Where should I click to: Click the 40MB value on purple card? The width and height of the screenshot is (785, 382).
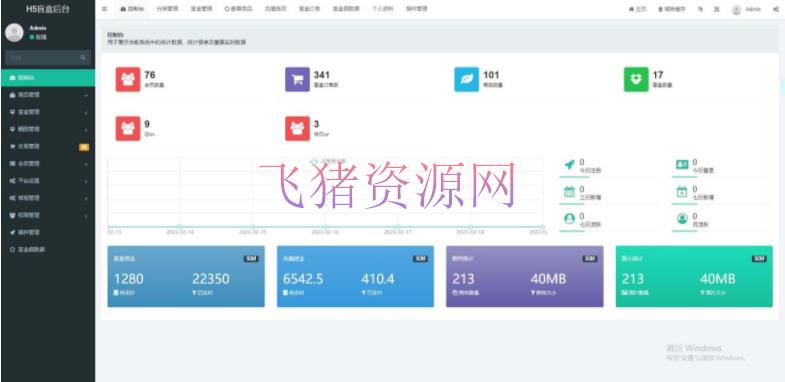(548, 279)
